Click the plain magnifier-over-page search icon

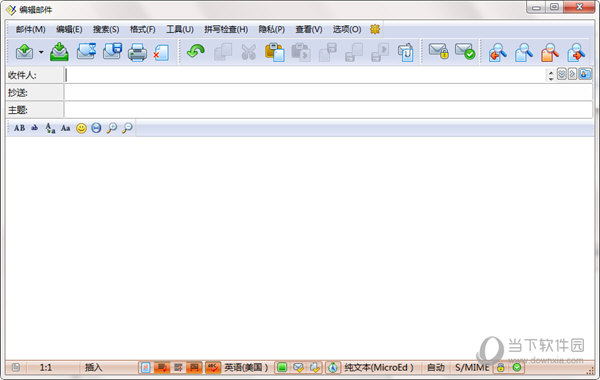[524, 52]
